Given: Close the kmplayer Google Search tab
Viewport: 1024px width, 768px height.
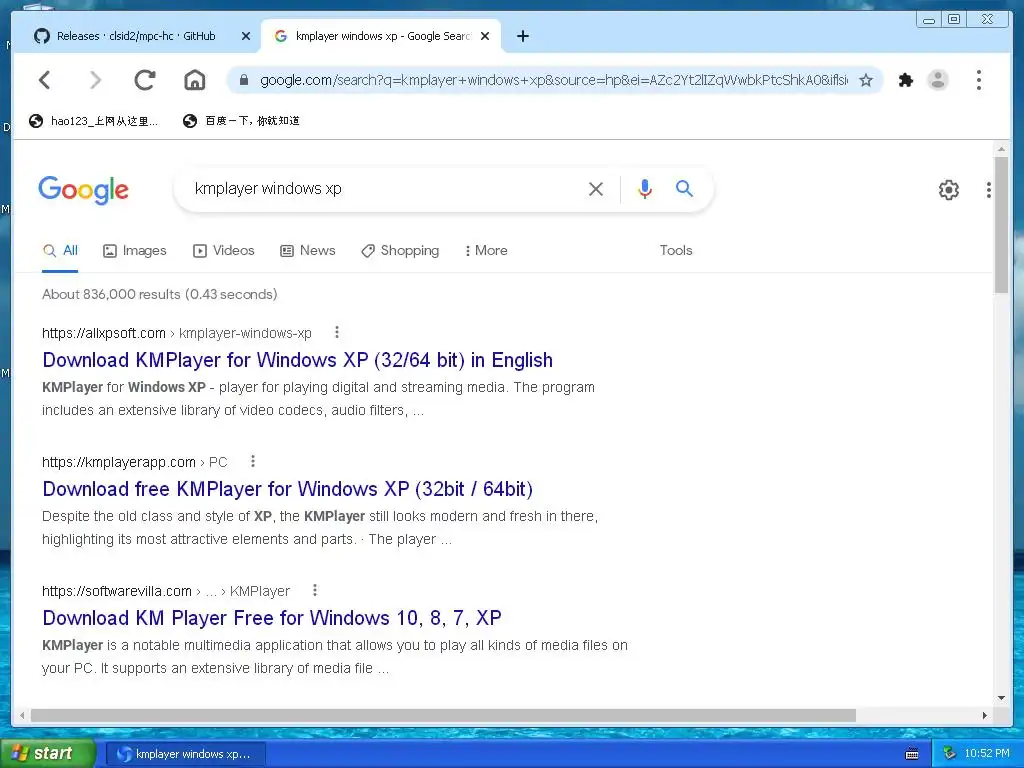Looking at the screenshot, I should click(485, 36).
